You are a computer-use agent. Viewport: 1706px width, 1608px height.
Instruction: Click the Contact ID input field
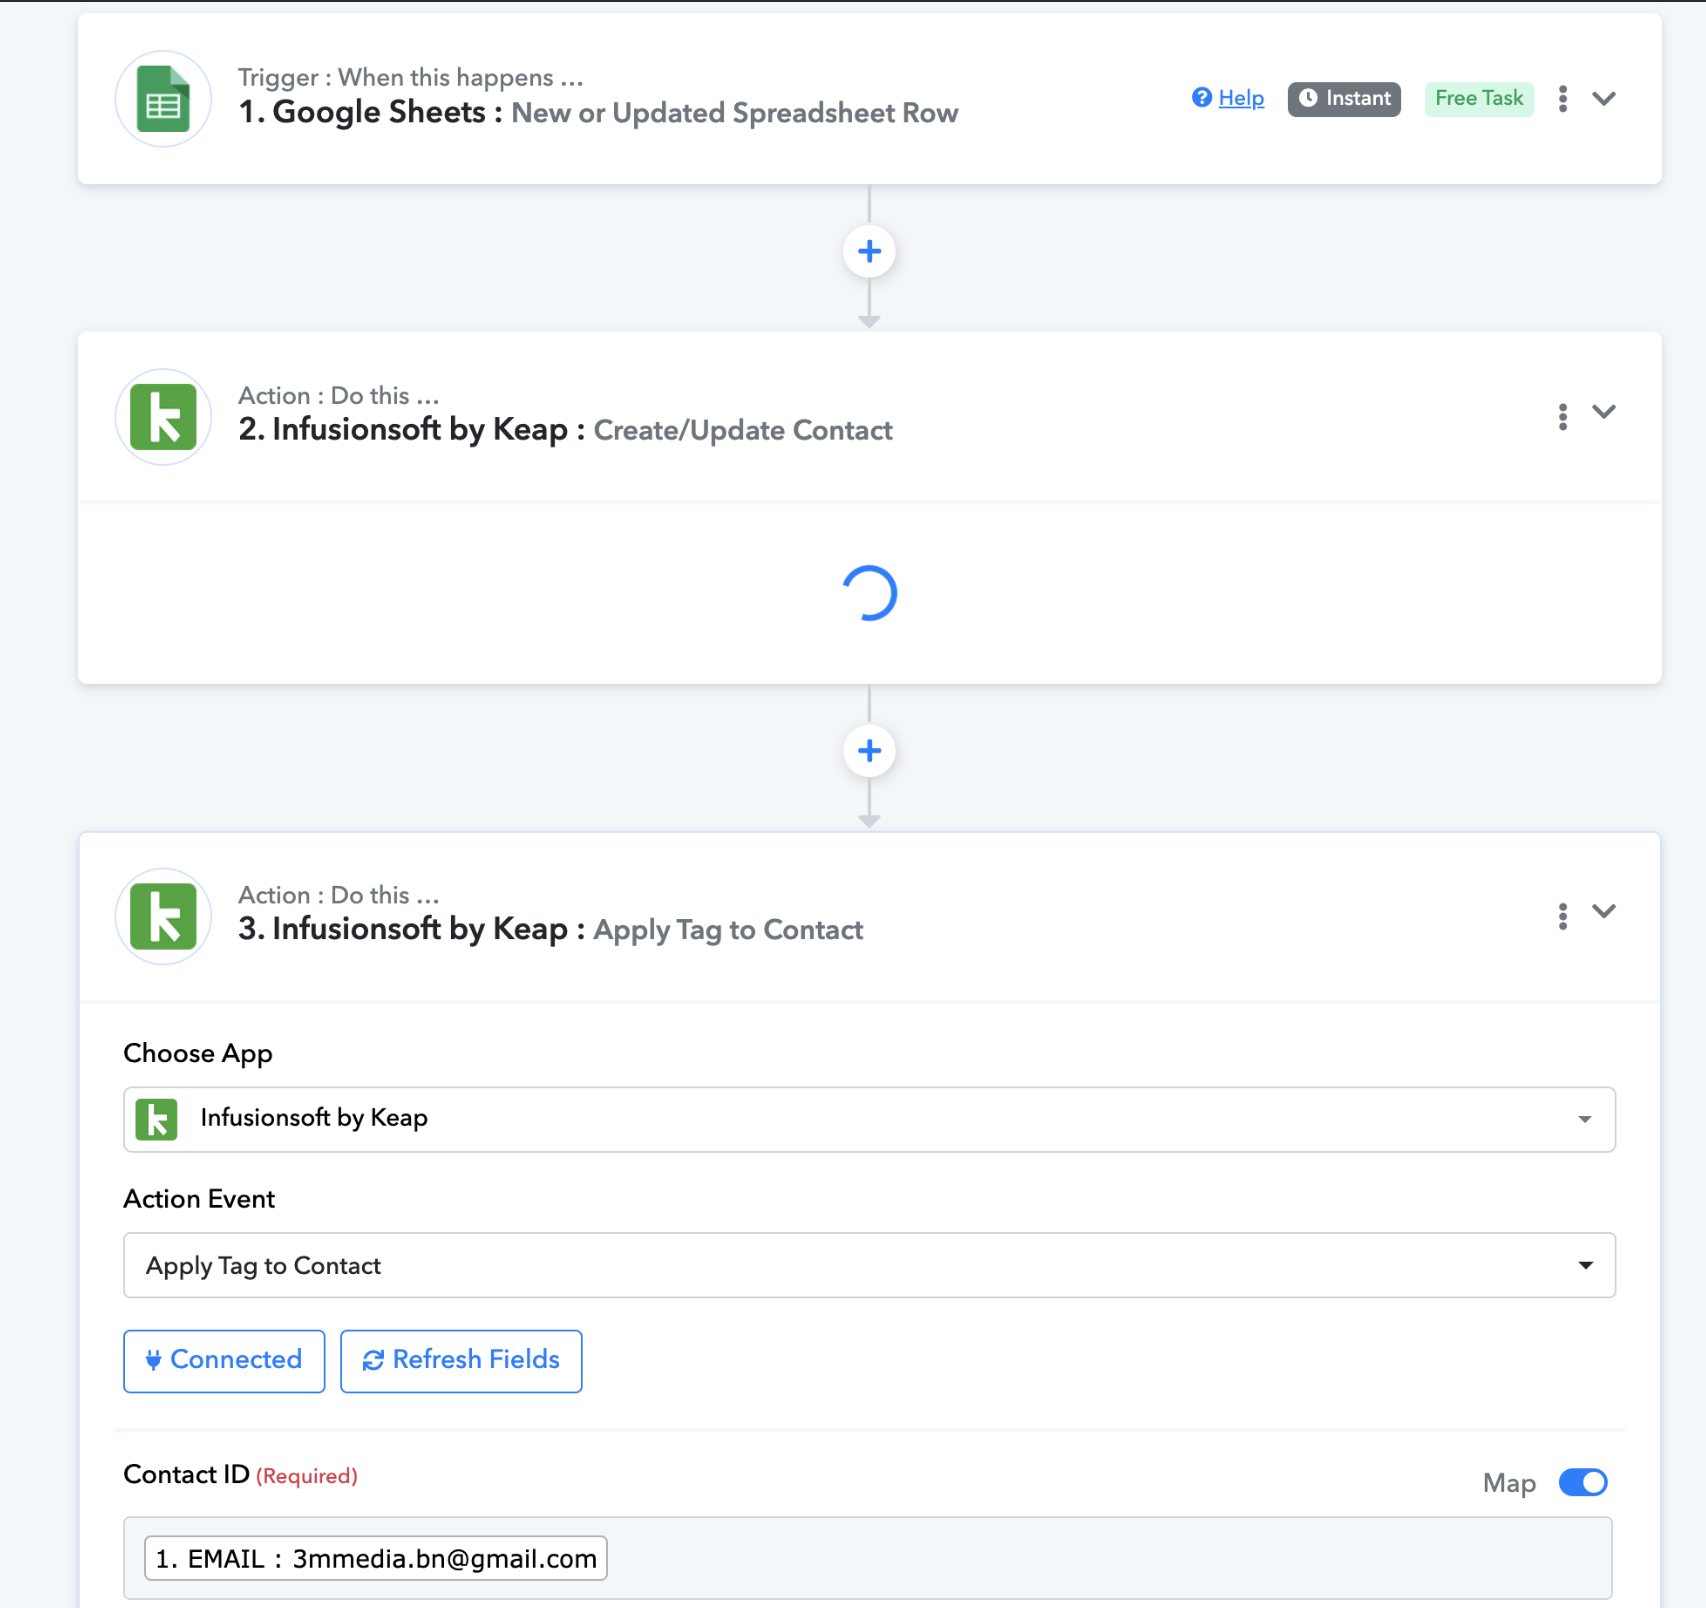tap(868, 1558)
